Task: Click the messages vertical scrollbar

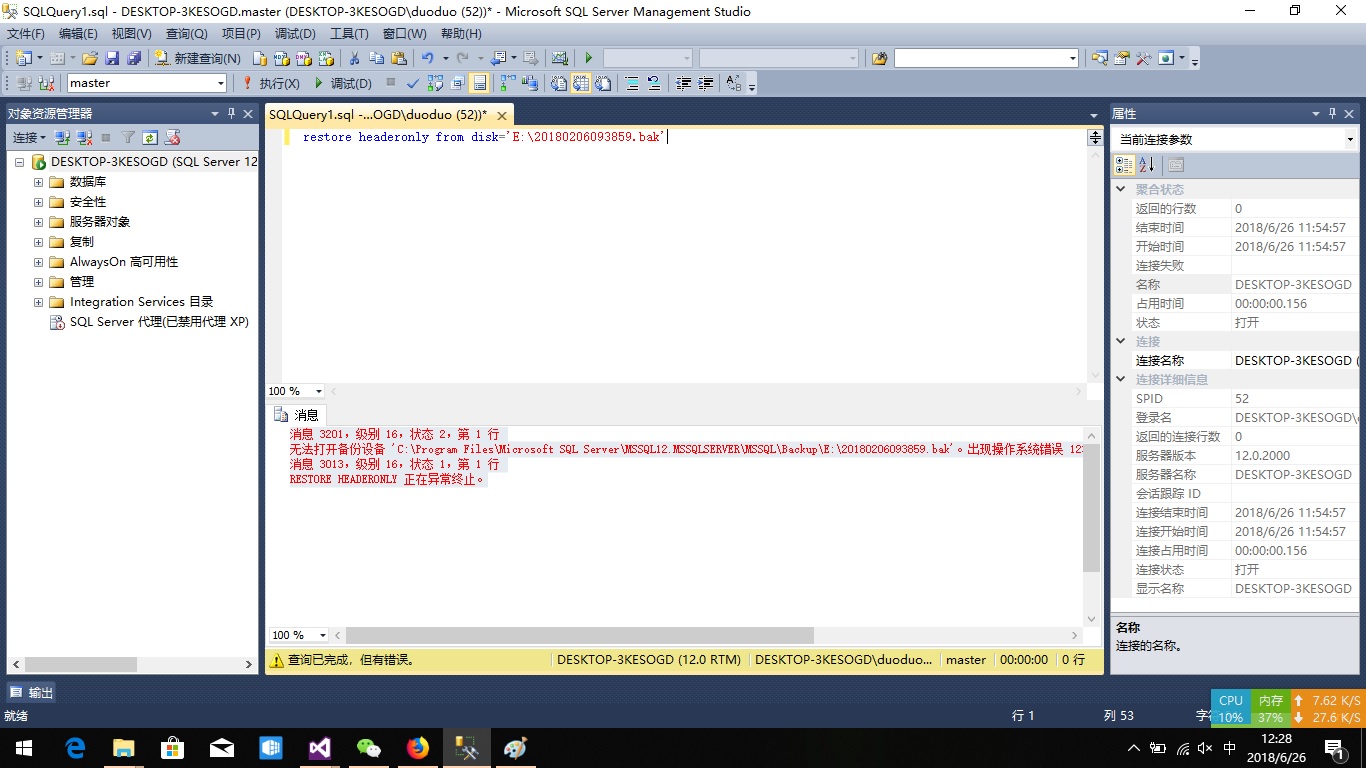Action: 1092,509
